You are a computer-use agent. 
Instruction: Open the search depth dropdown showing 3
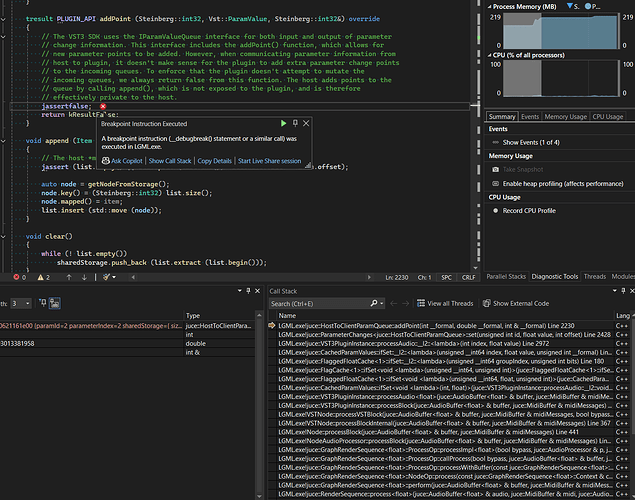(x=21, y=303)
